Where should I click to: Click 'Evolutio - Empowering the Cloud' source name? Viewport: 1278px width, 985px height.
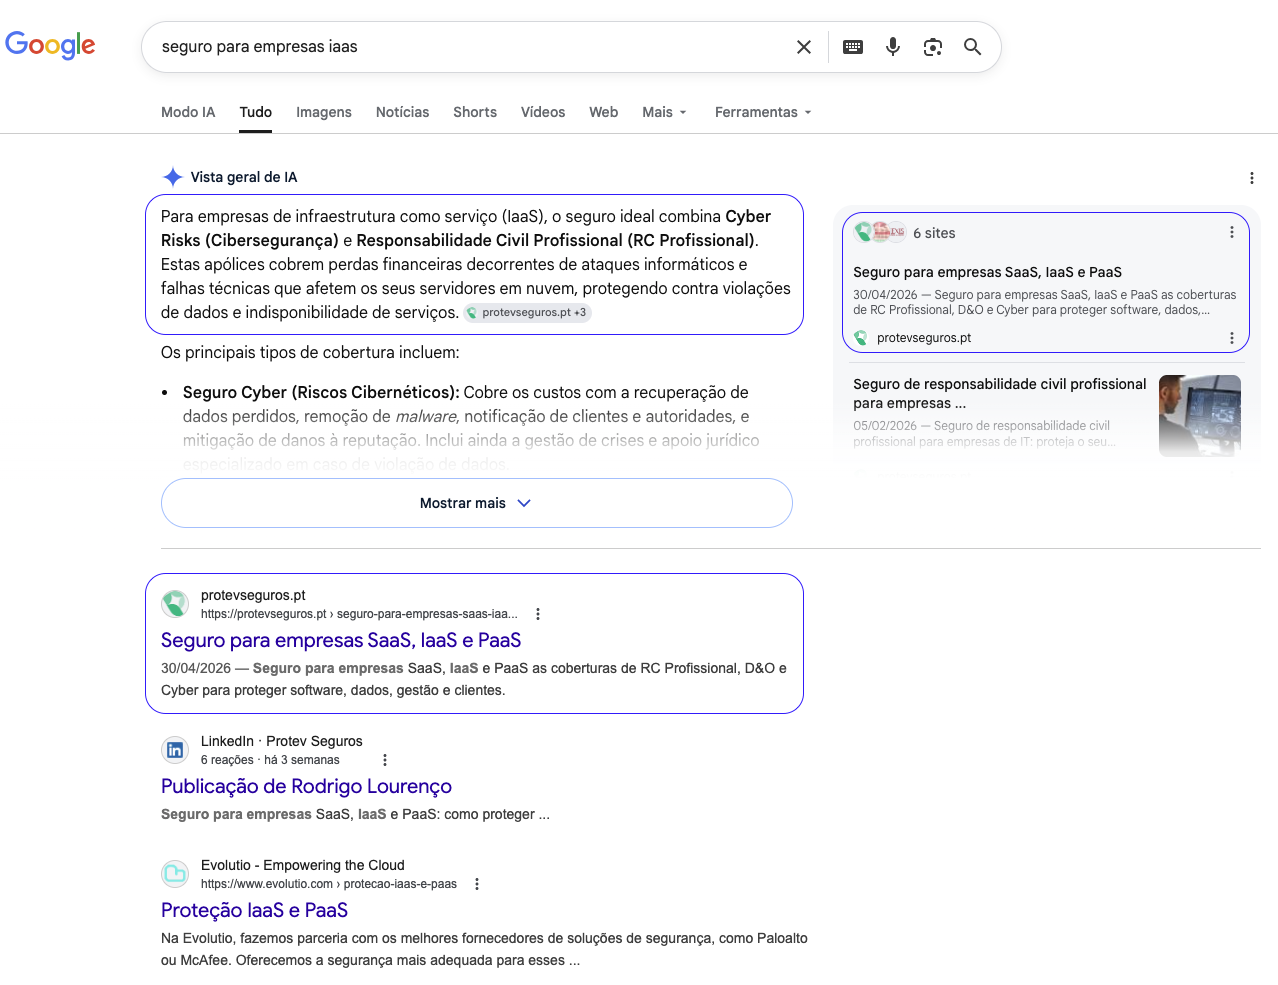(303, 865)
